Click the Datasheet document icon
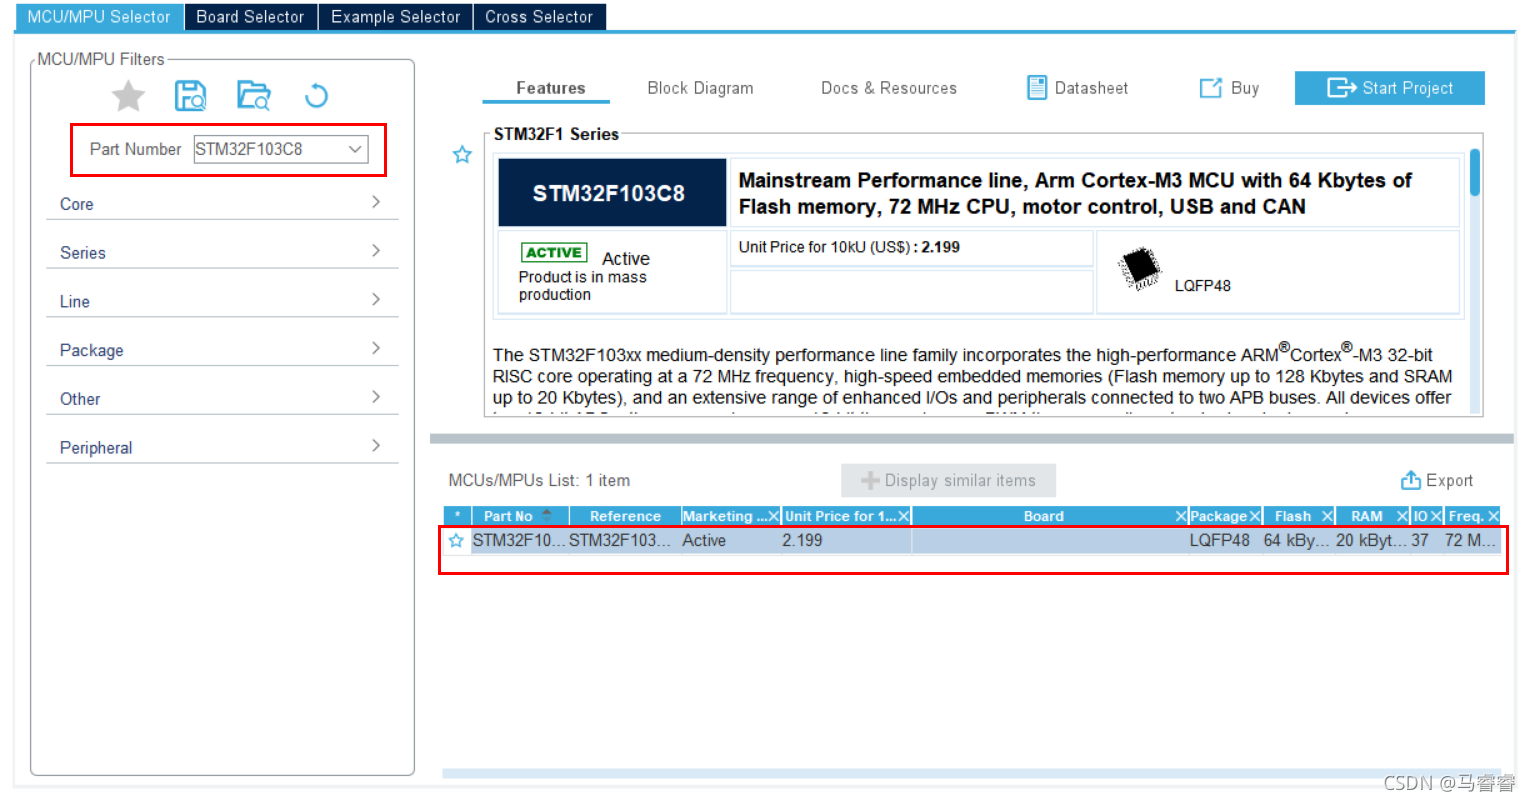 coord(1037,88)
